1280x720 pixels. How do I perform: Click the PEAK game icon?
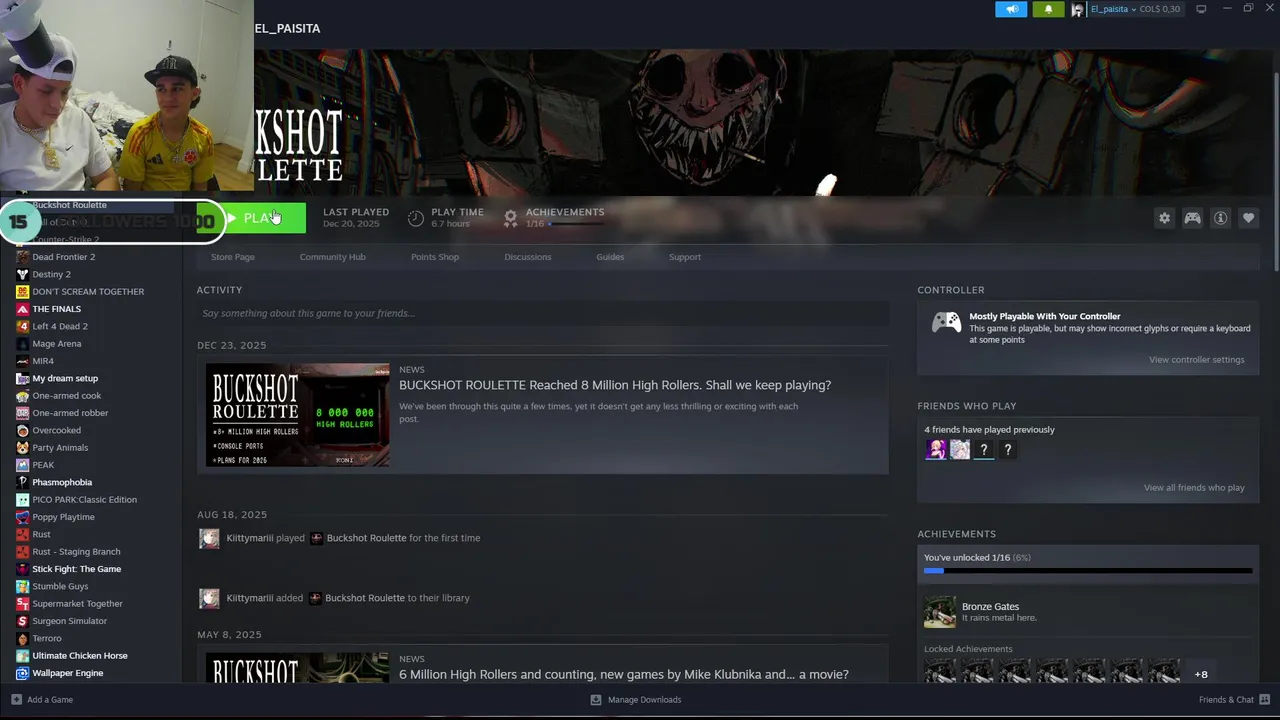tap(22, 465)
